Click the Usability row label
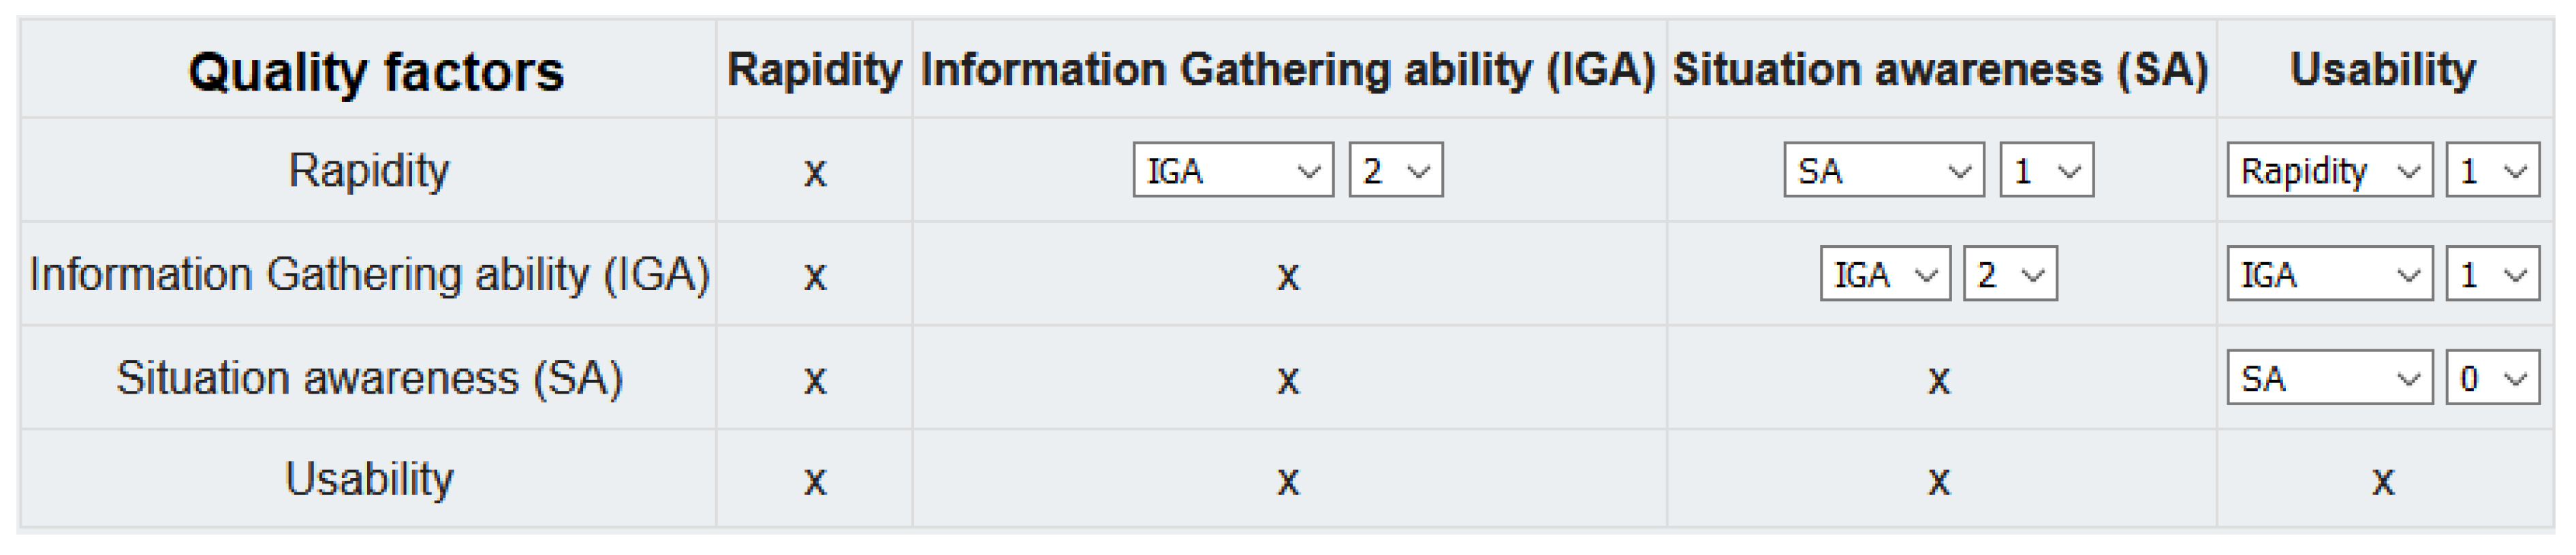This screenshot has height=555, width=2576. (368, 479)
